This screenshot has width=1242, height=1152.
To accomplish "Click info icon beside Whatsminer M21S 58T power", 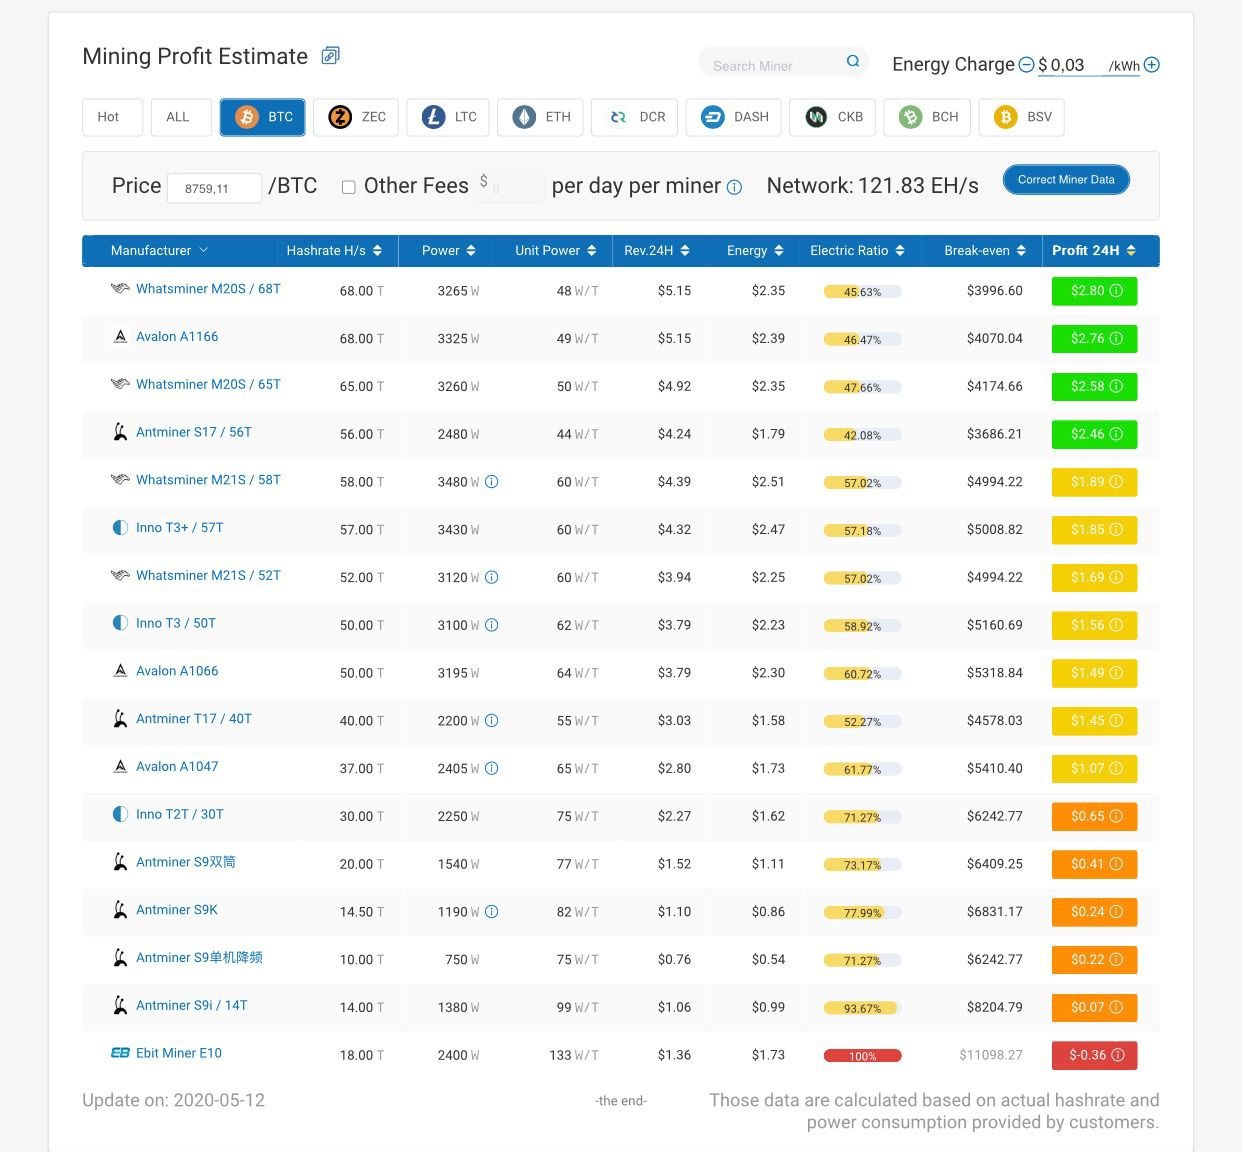I will pos(492,482).
